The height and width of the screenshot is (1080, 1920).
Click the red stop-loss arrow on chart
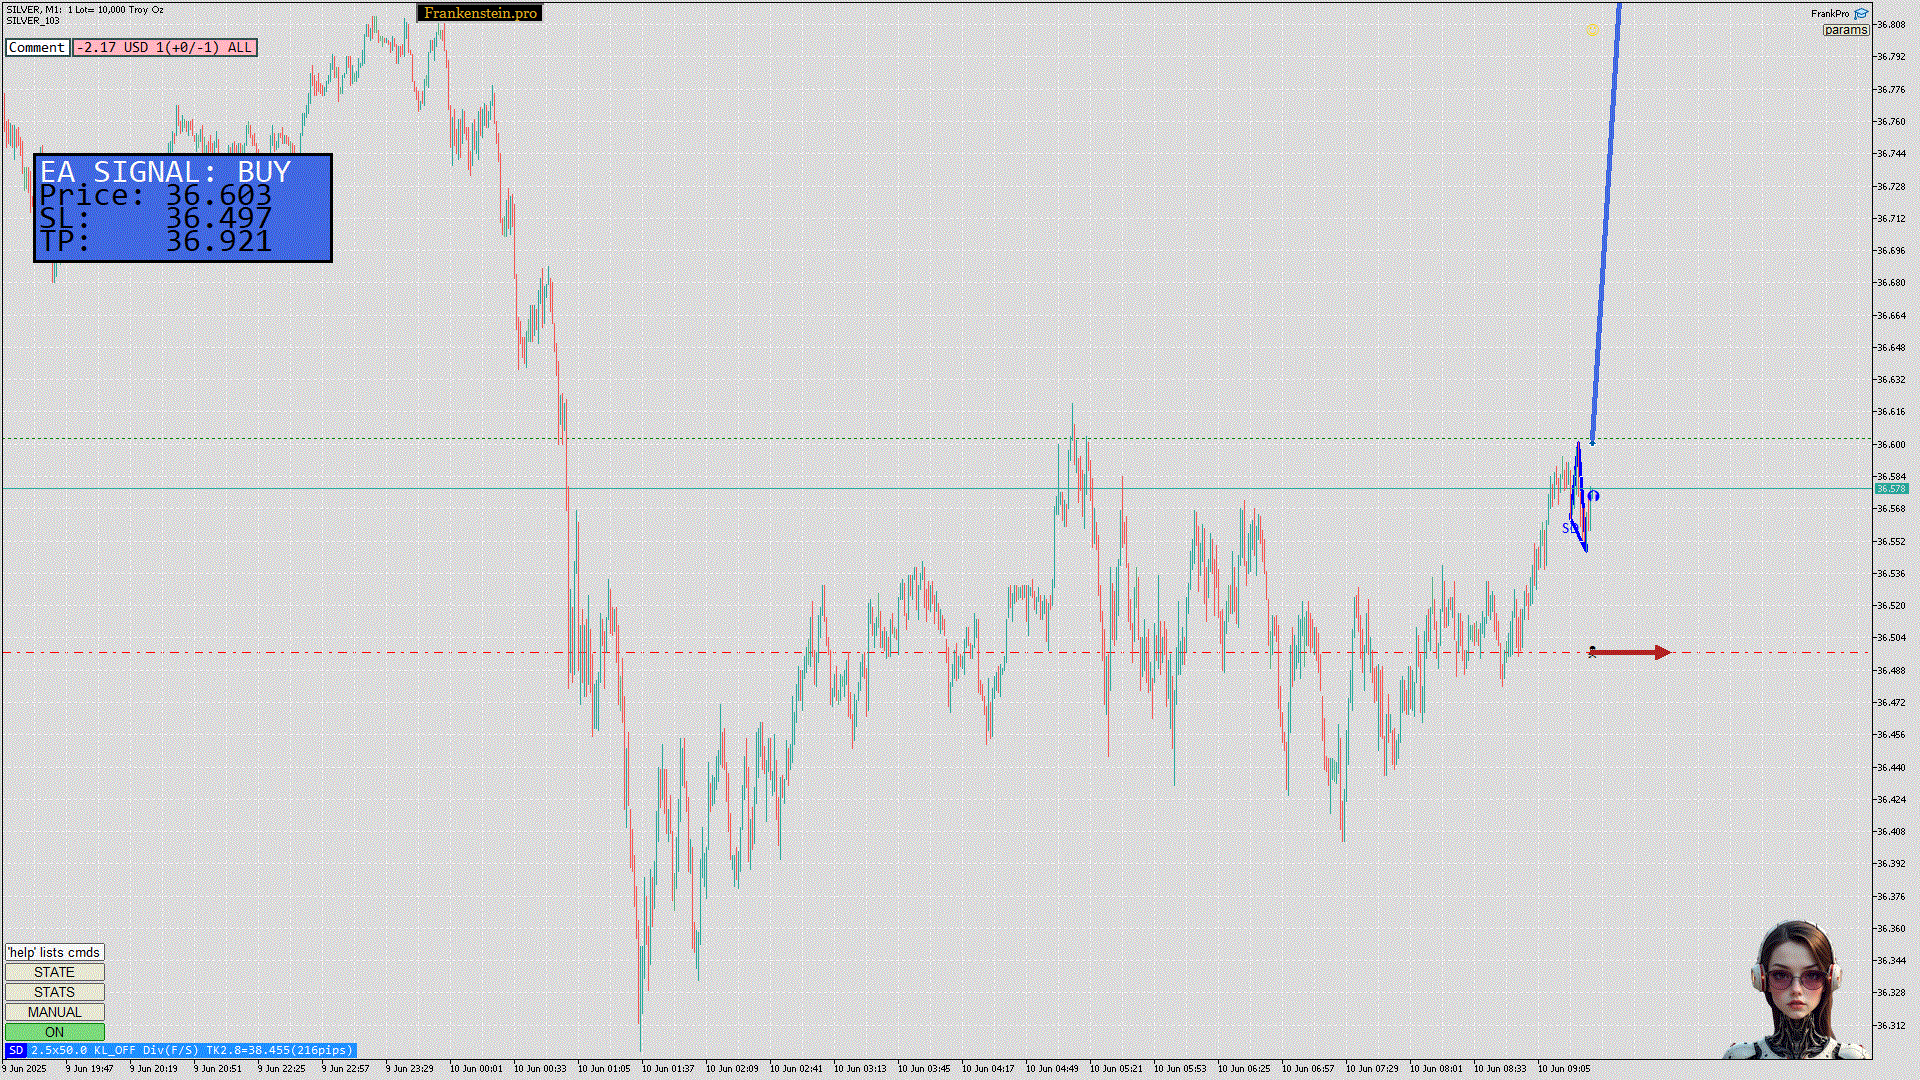pyautogui.click(x=1631, y=653)
